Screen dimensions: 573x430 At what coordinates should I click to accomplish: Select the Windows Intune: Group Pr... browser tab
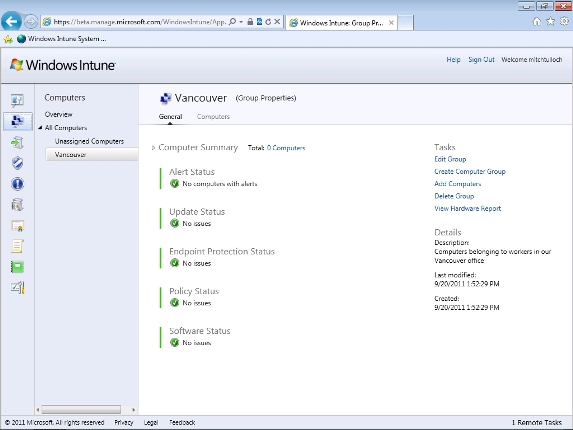click(x=337, y=23)
